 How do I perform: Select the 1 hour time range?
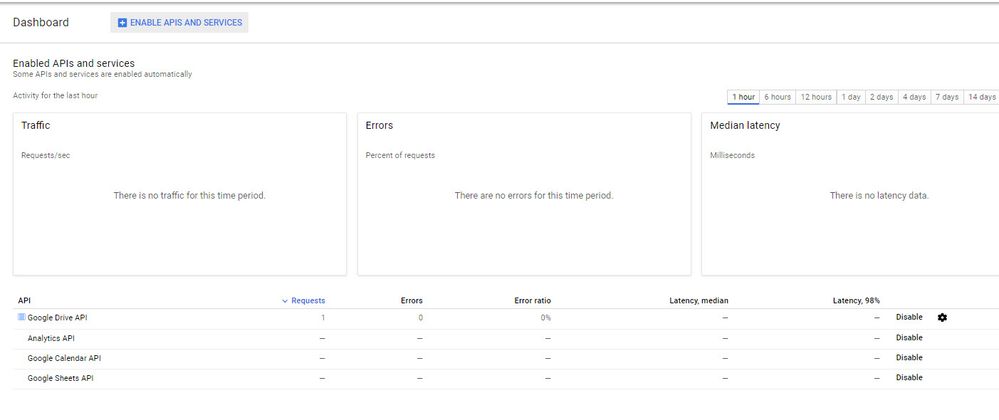743,97
